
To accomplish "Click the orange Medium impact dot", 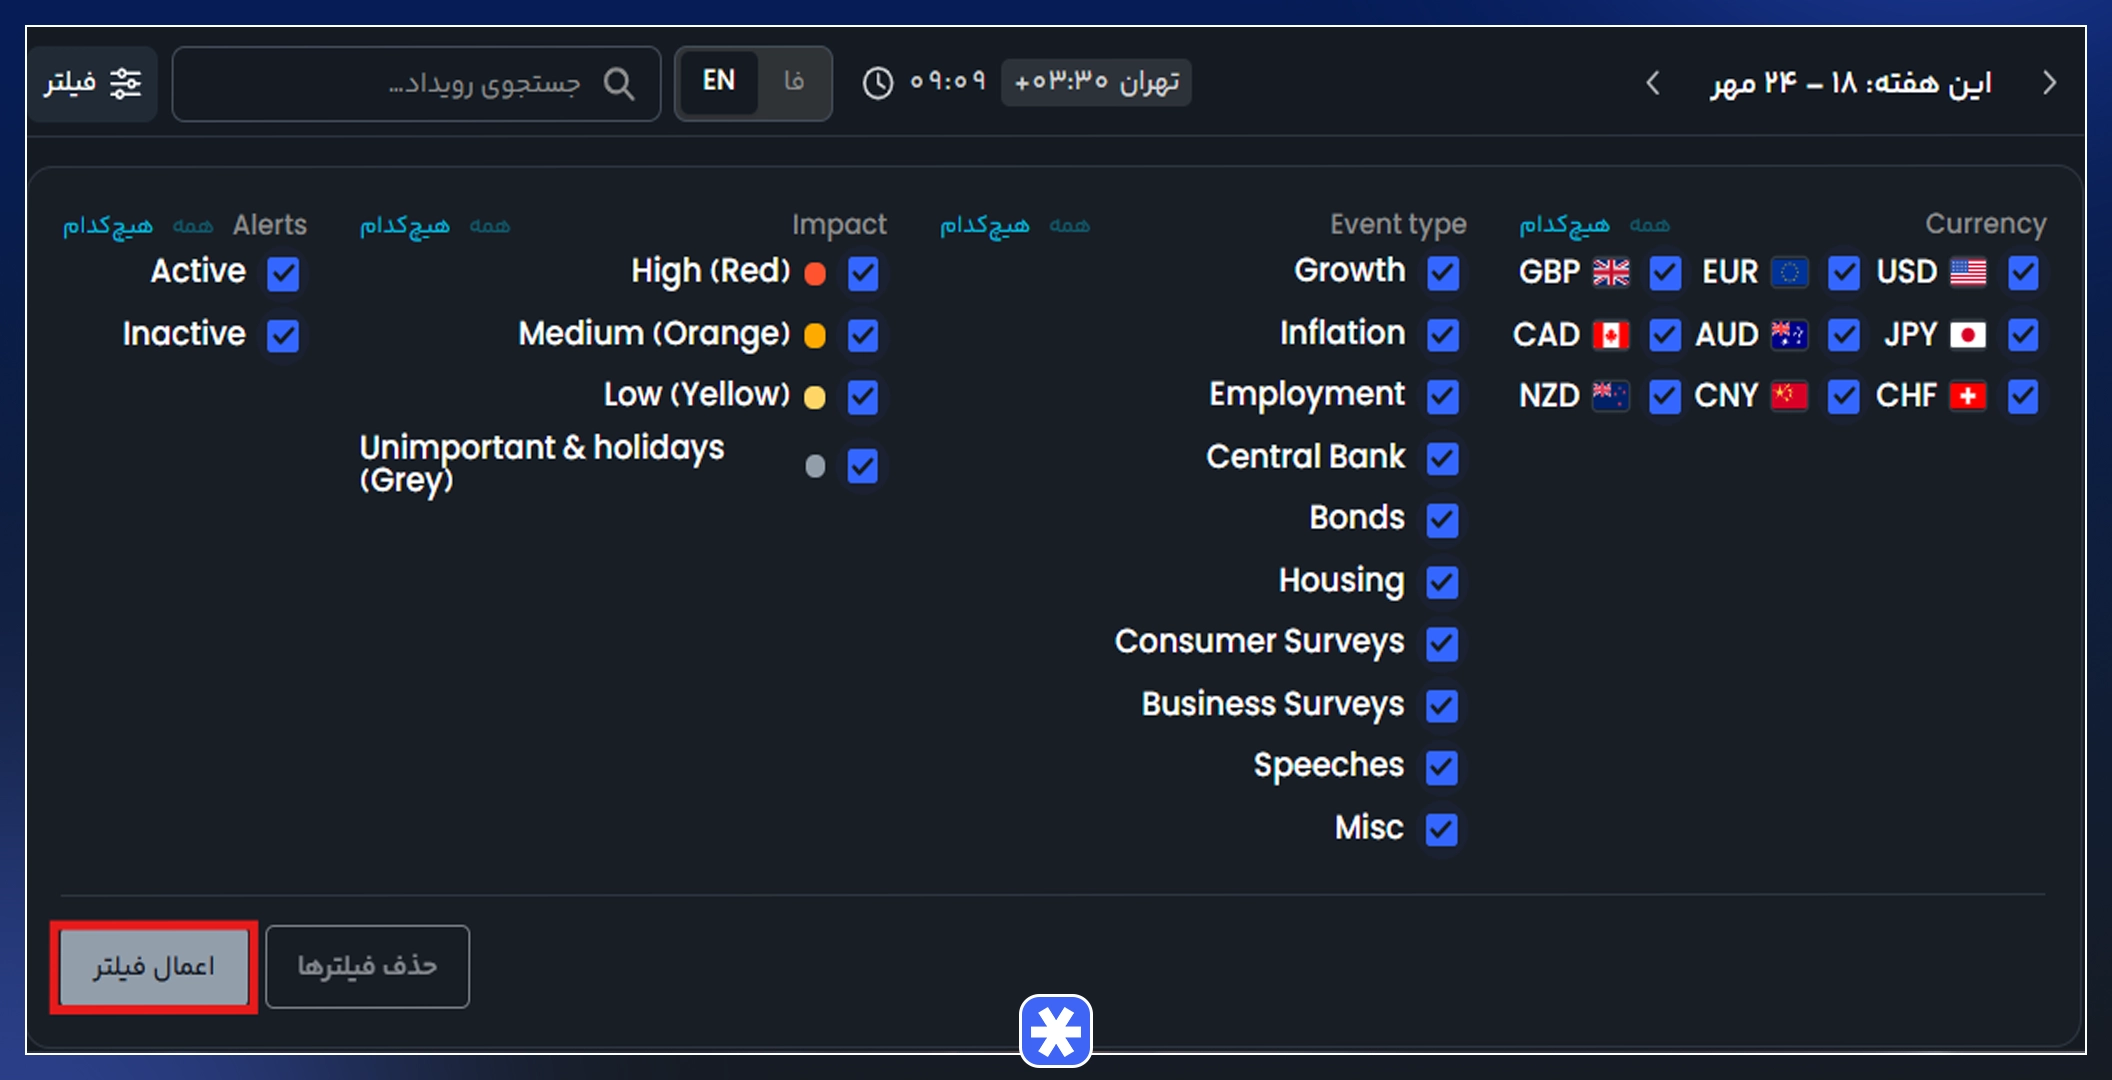I will [815, 336].
